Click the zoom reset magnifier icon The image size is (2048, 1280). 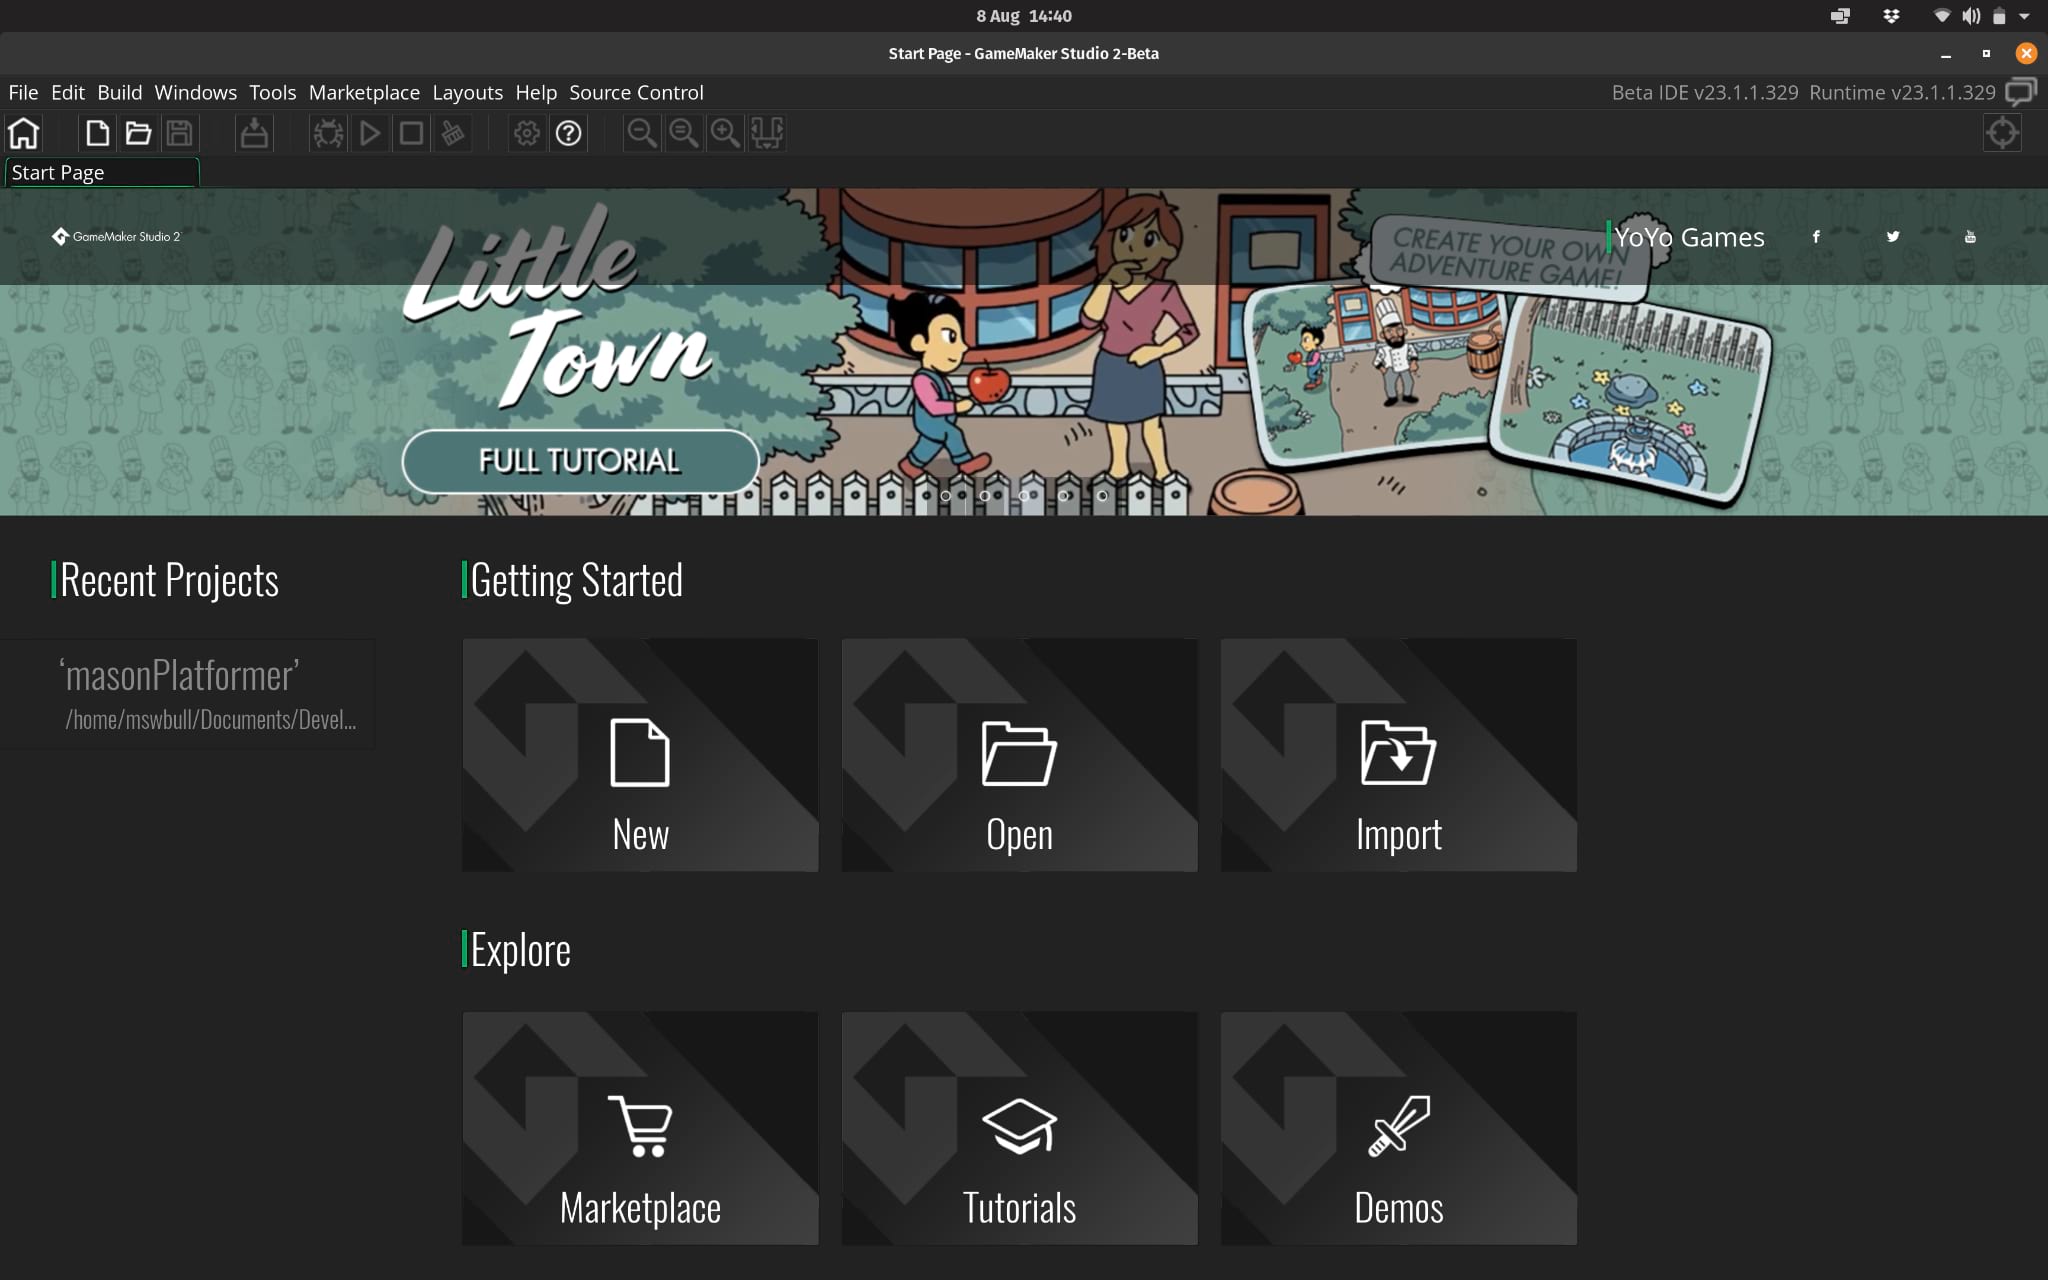click(x=684, y=133)
